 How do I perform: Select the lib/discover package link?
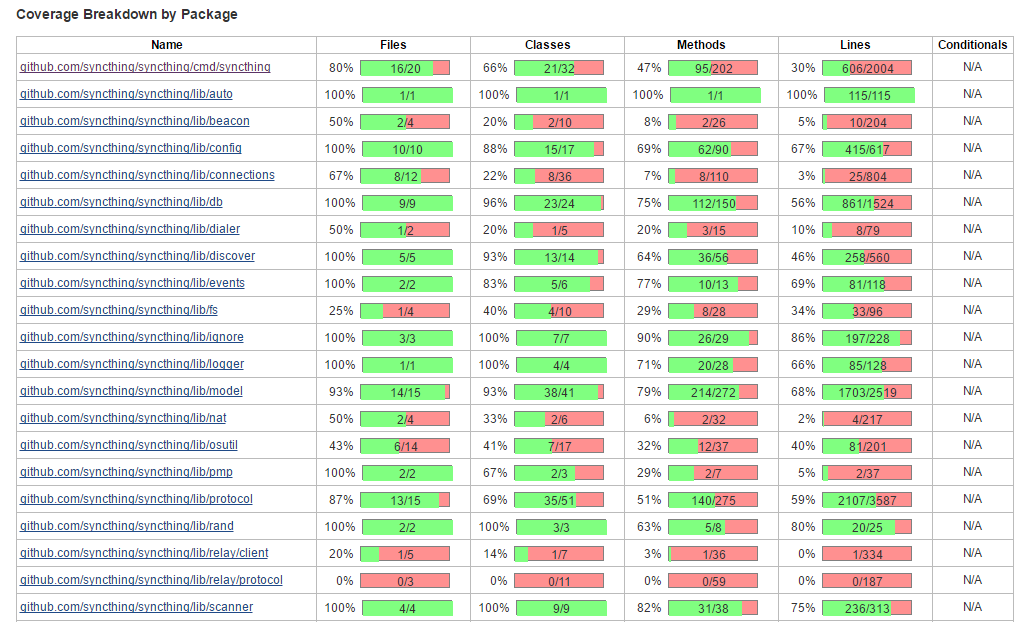(137, 256)
